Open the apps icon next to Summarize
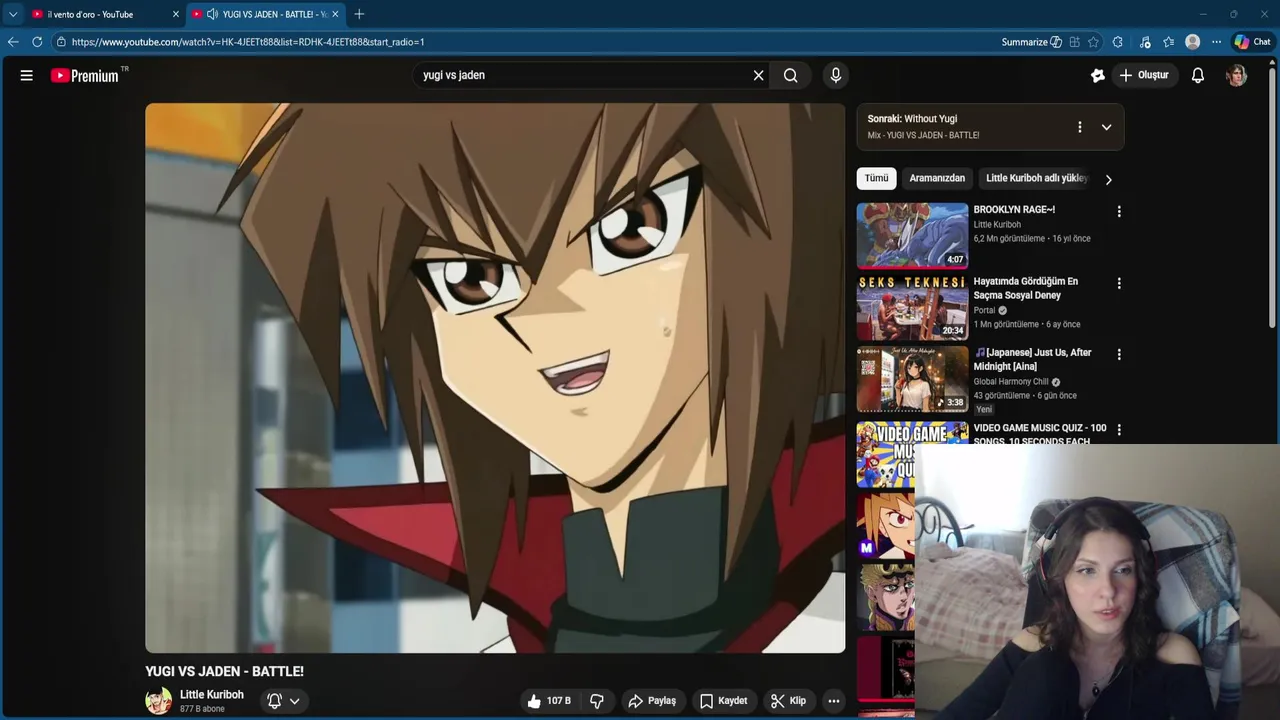 pyautogui.click(x=1074, y=42)
